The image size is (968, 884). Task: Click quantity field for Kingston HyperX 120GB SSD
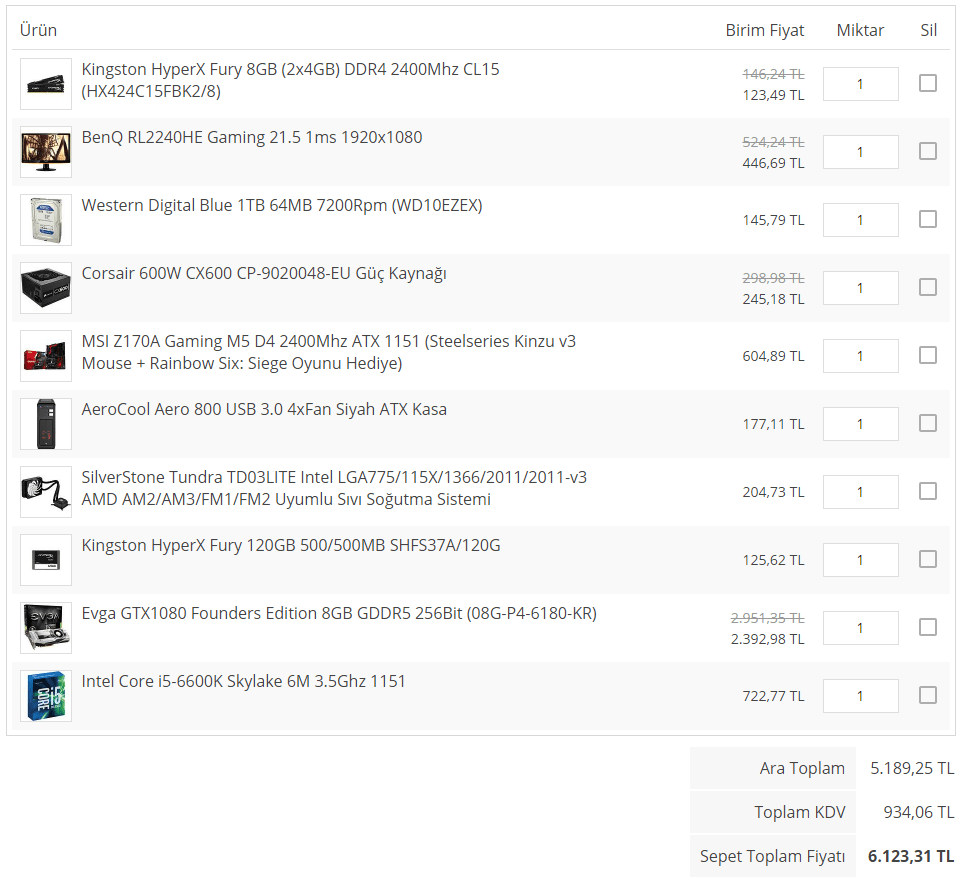tap(861, 559)
